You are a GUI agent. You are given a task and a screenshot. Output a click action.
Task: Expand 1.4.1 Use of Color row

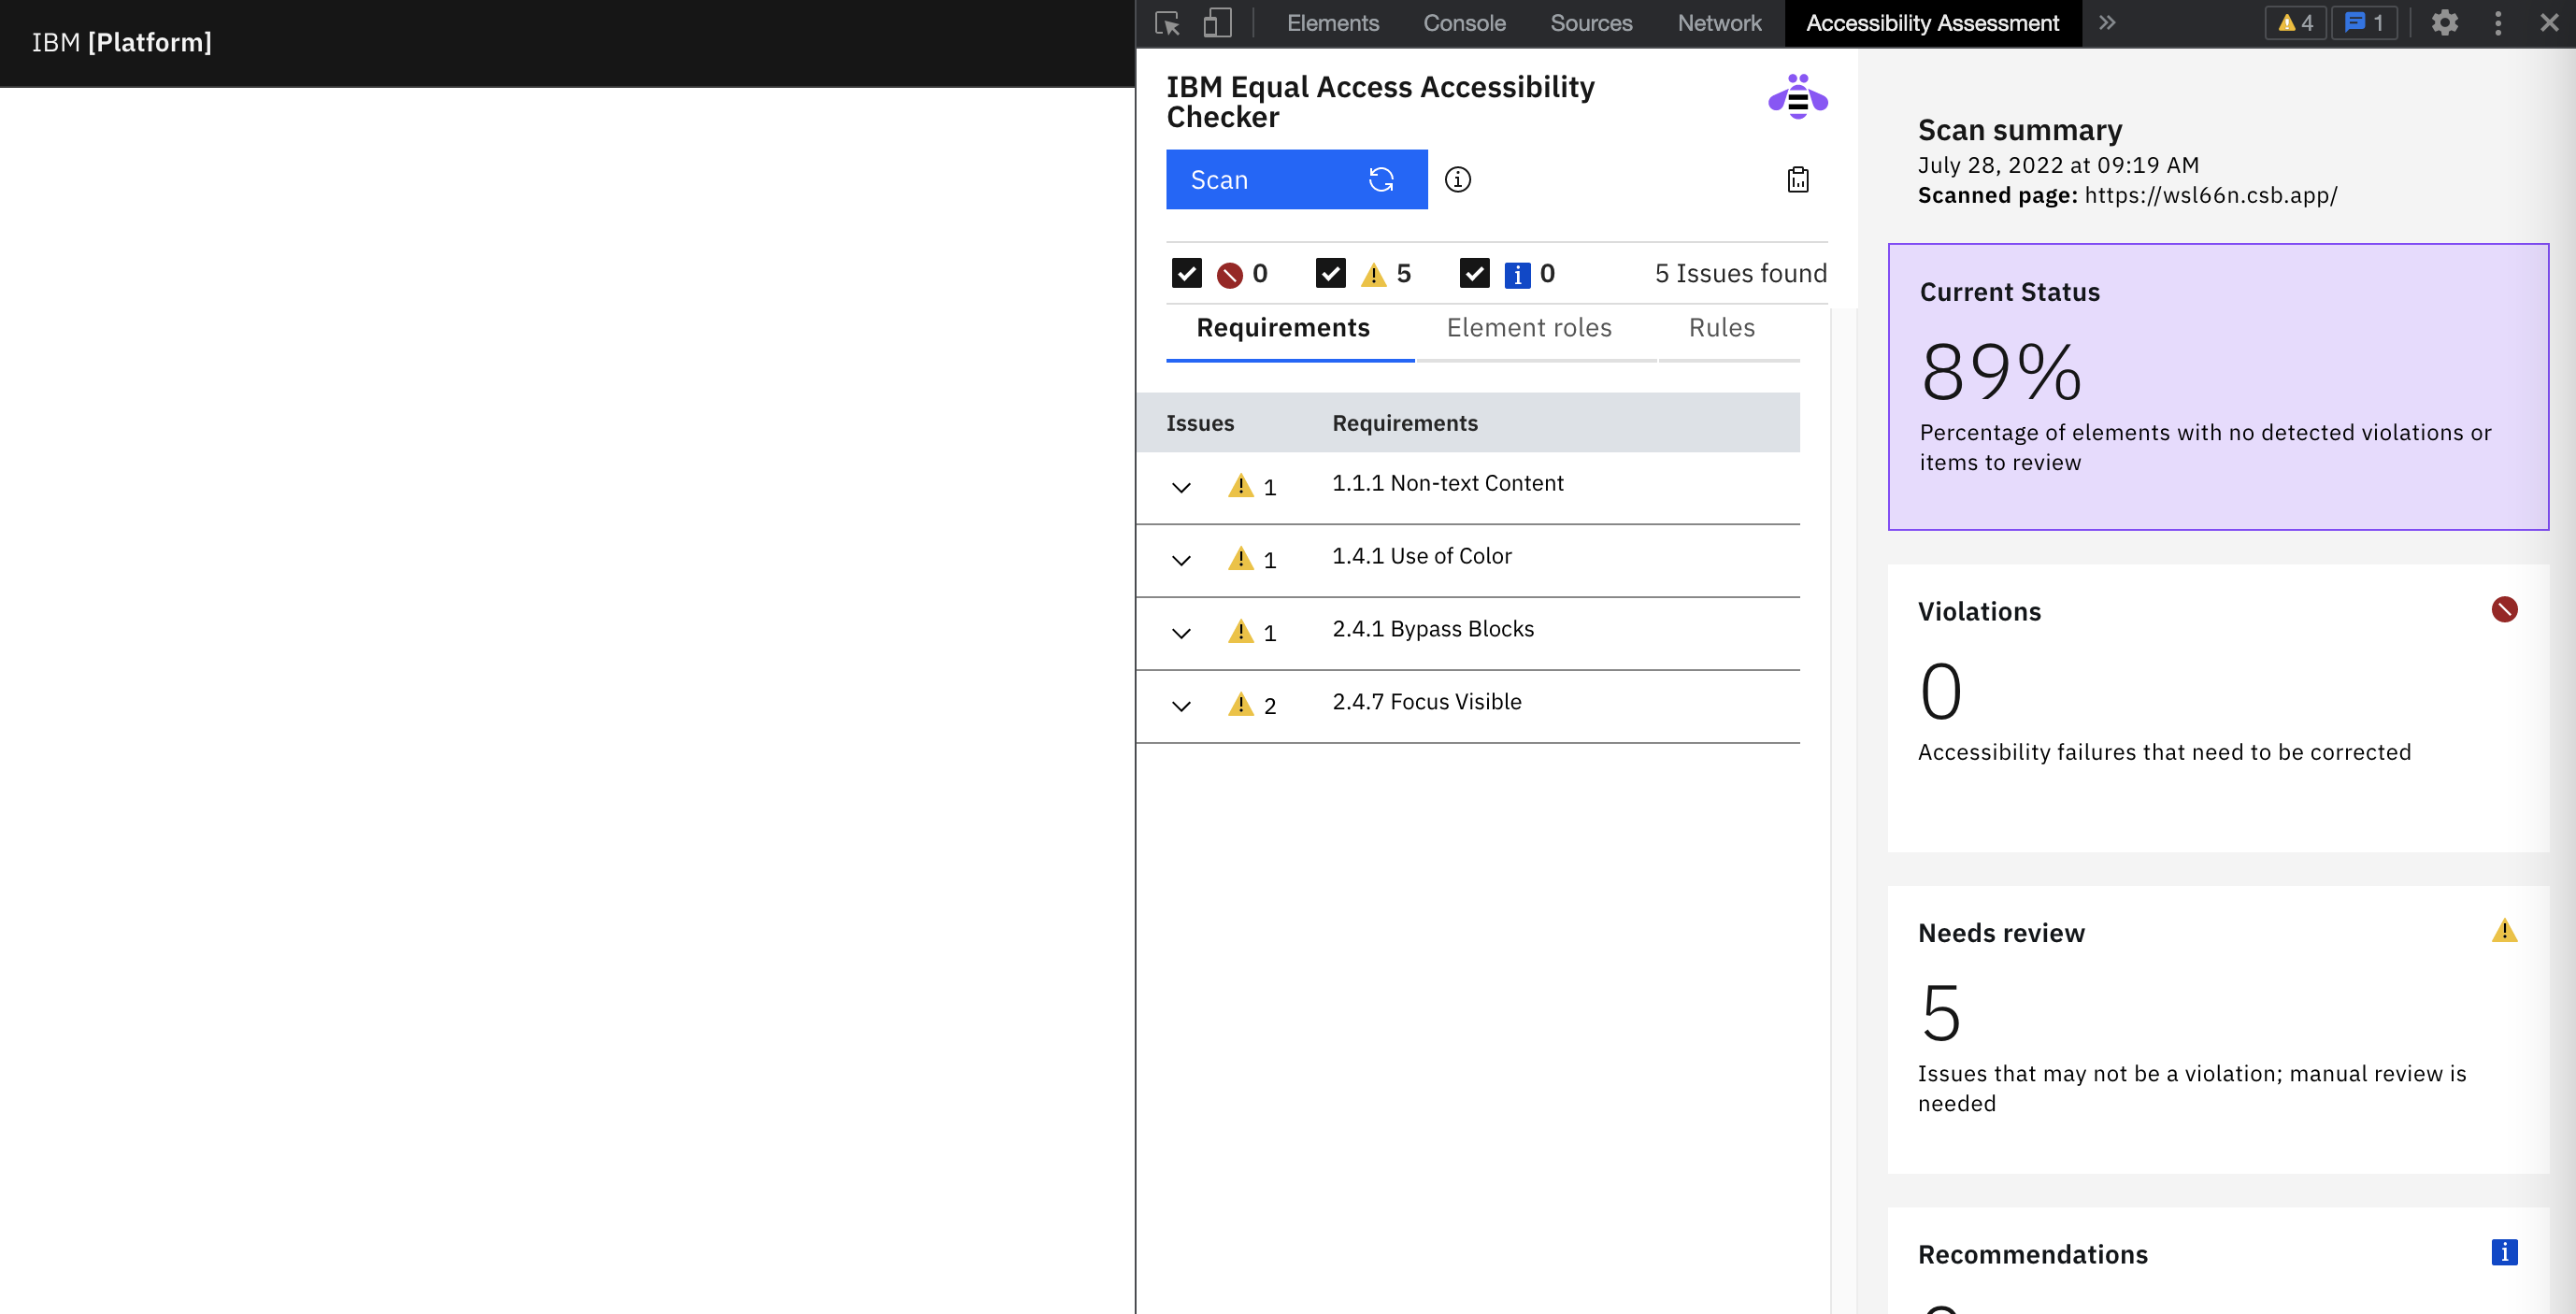tap(1181, 561)
